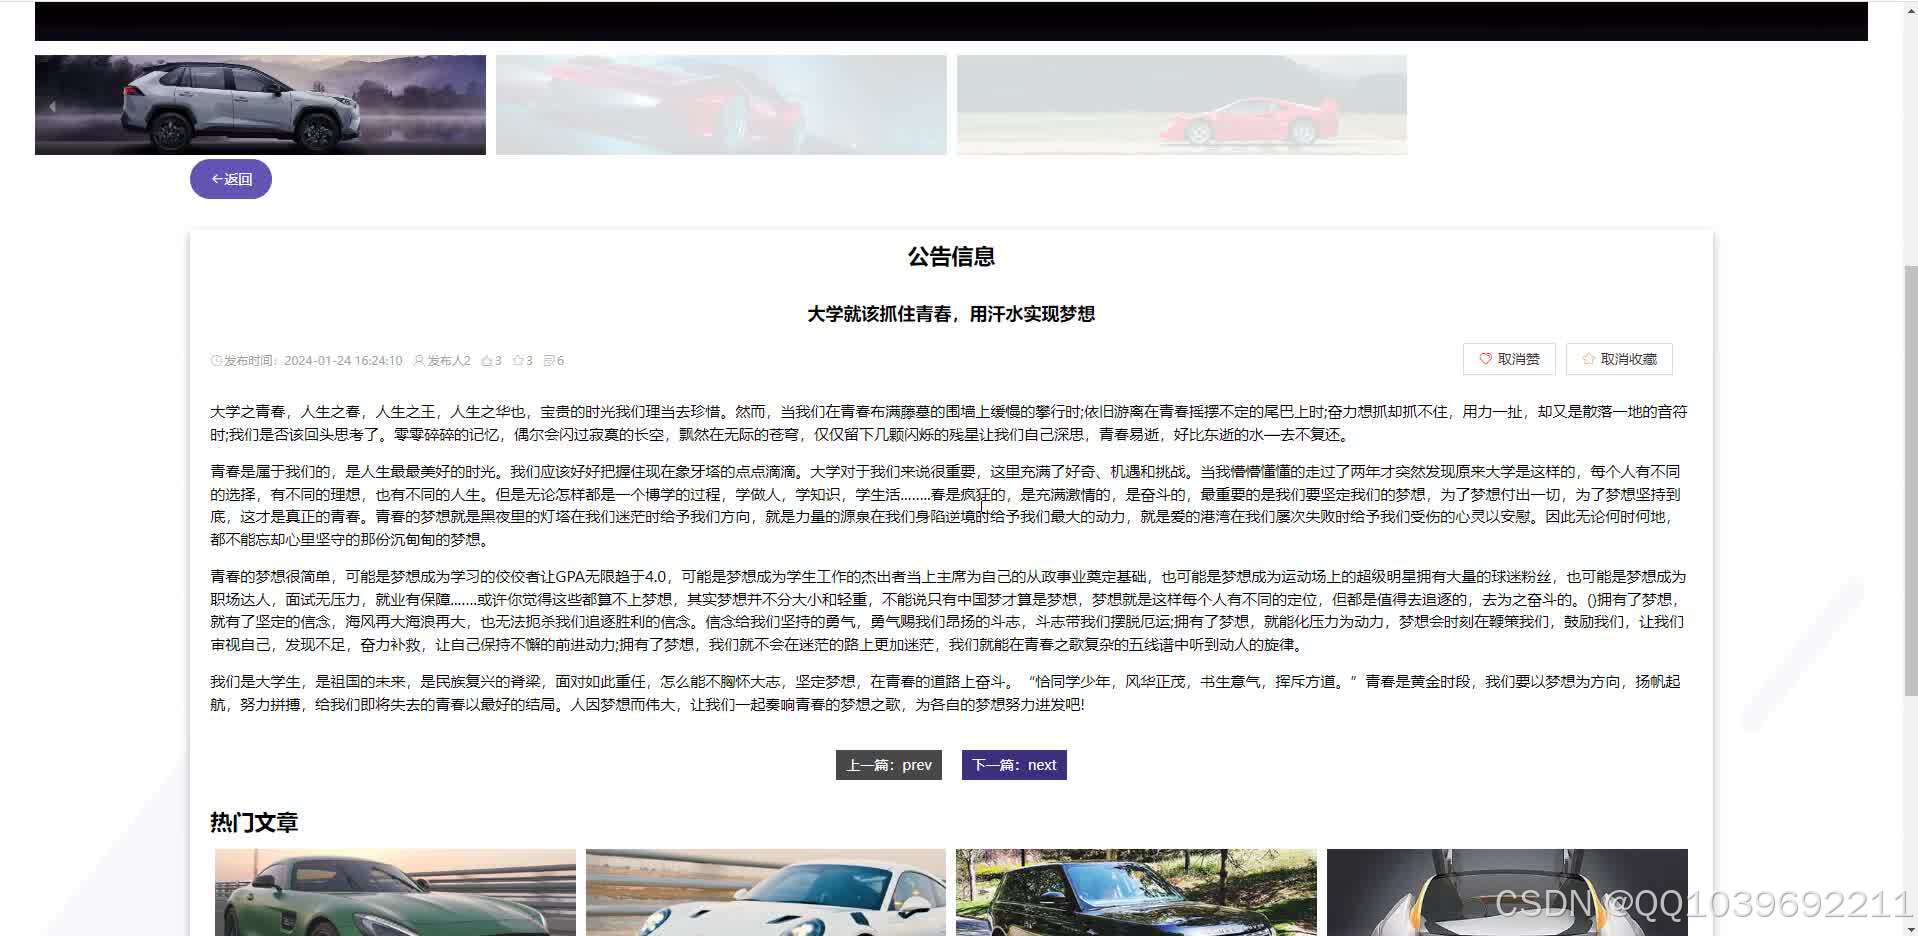
Task: Click the 返回 button to go back
Action: [x=231, y=179]
